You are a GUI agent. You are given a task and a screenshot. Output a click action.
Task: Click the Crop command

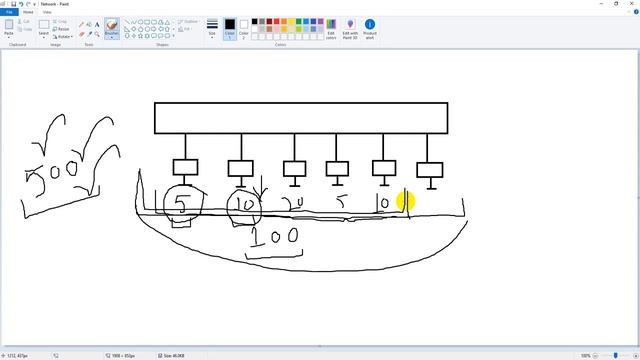click(60, 22)
